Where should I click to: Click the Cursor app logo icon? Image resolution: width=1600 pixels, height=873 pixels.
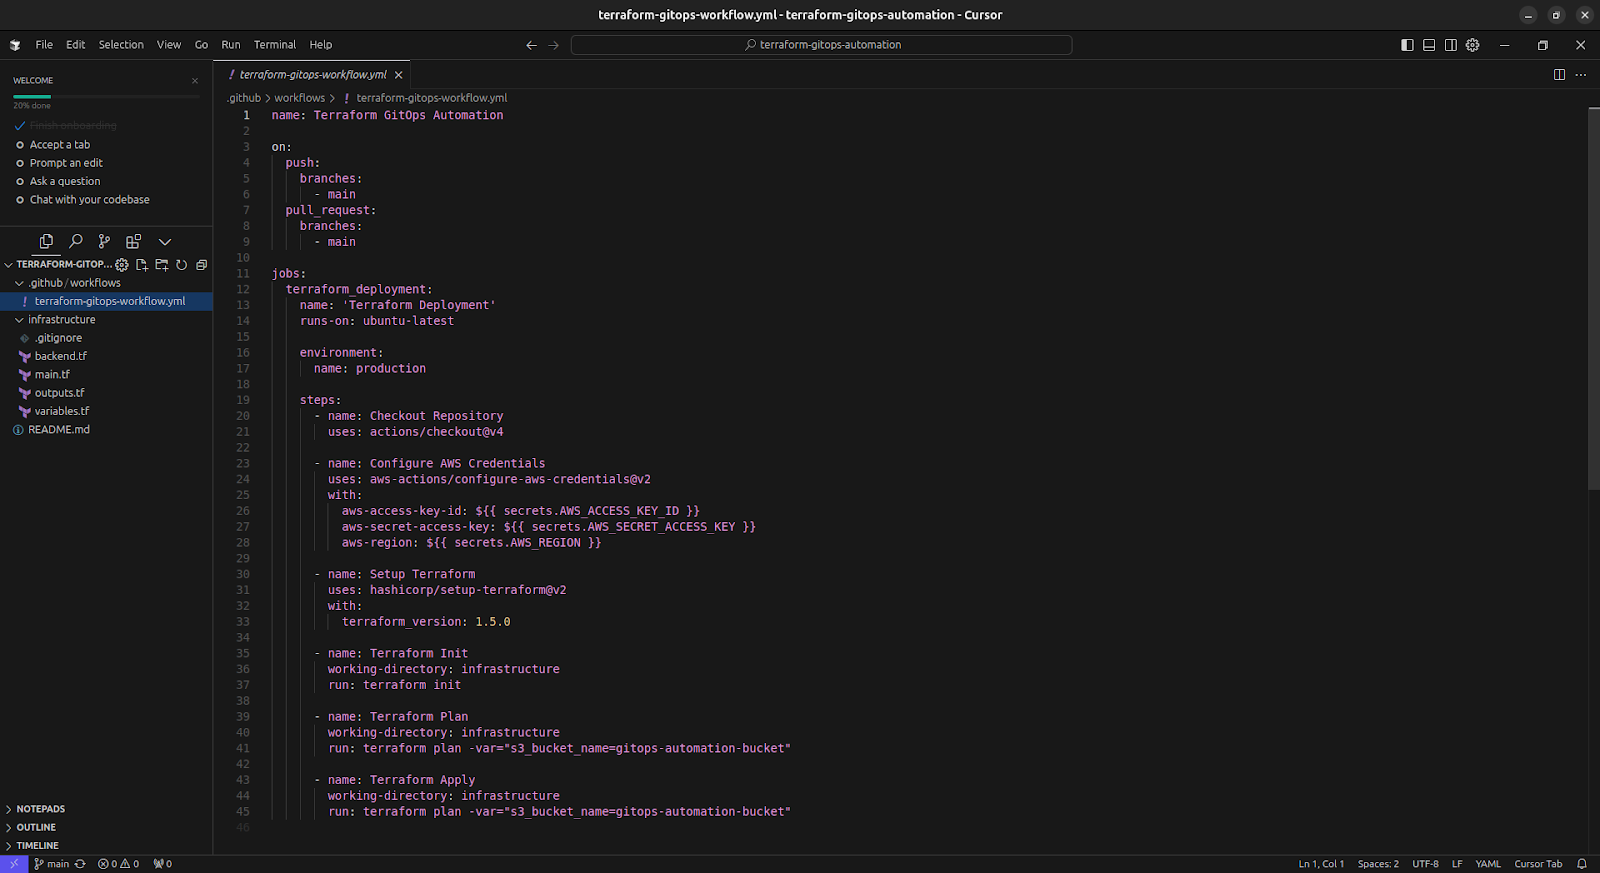pyautogui.click(x=15, y=45)
